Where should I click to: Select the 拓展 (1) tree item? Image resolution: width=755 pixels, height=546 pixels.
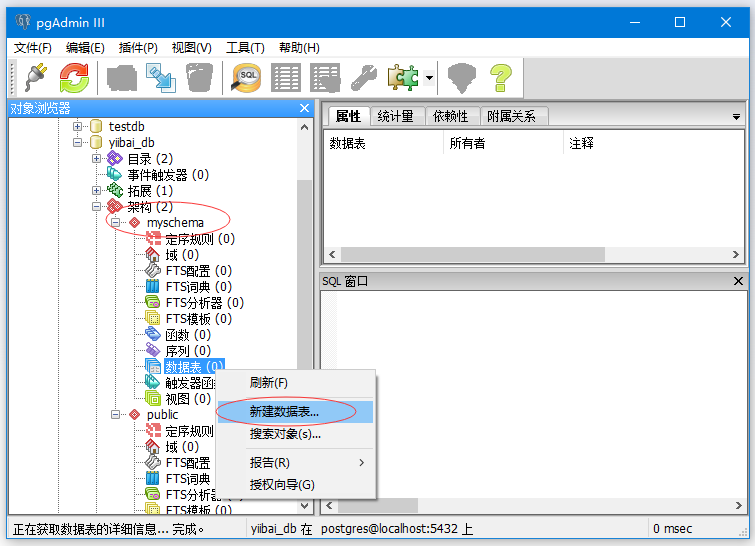click(x=149, y=190)
